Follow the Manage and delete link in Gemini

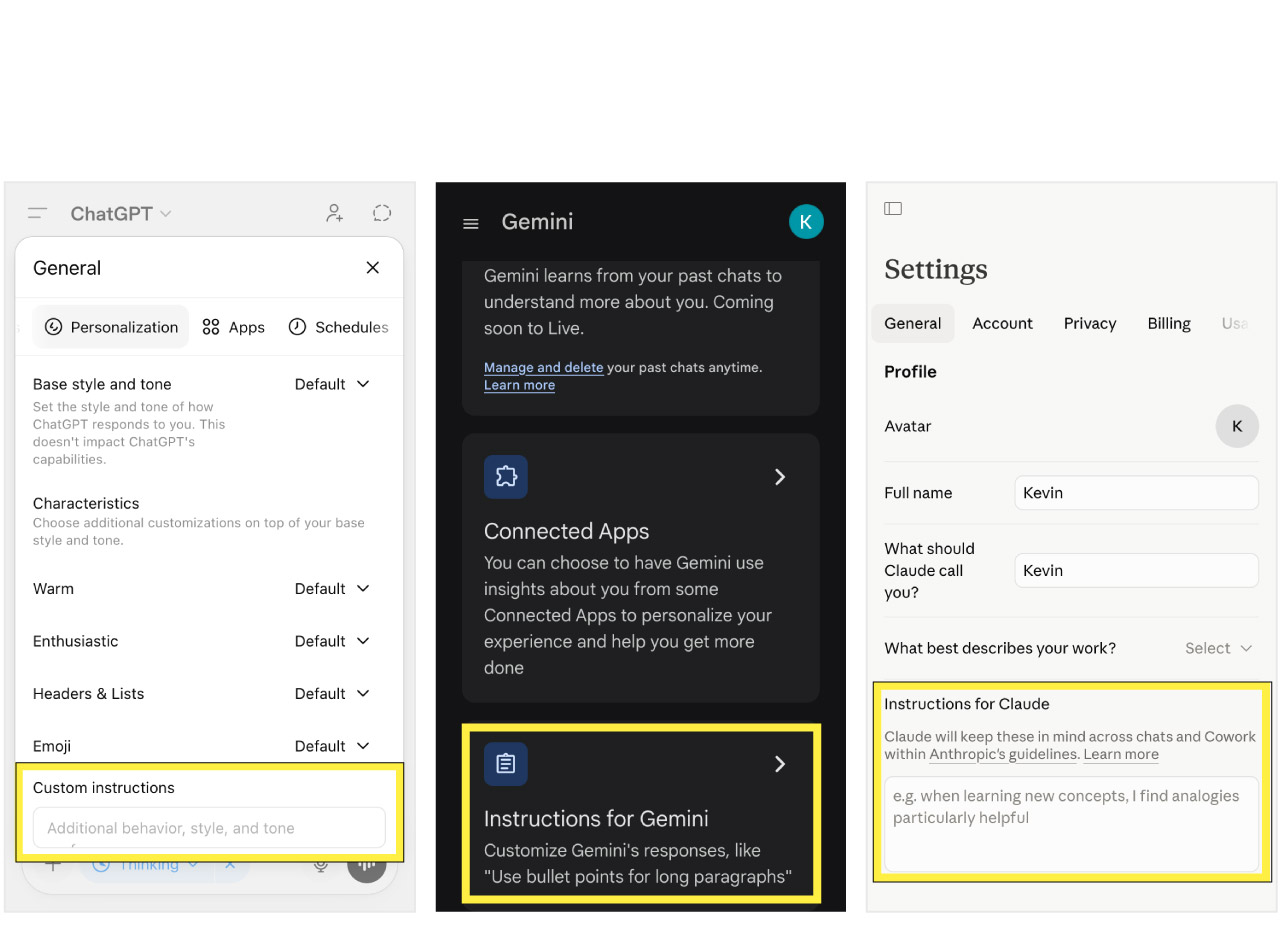click(543, 368)
